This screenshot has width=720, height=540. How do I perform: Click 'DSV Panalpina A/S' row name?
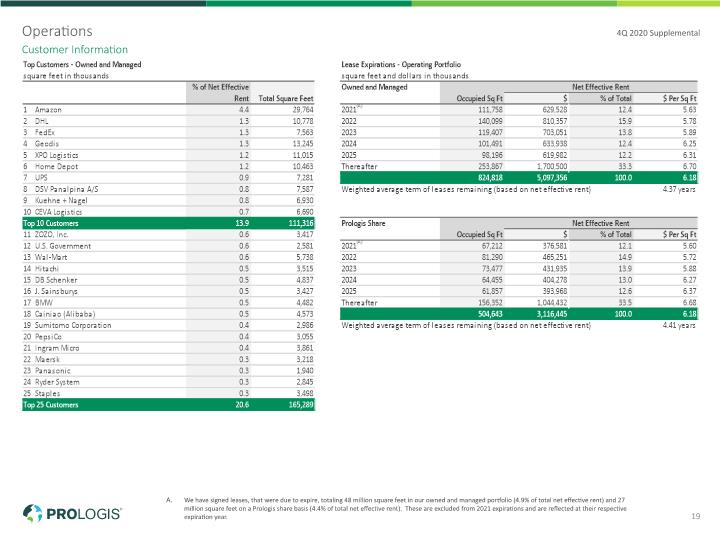67,189
